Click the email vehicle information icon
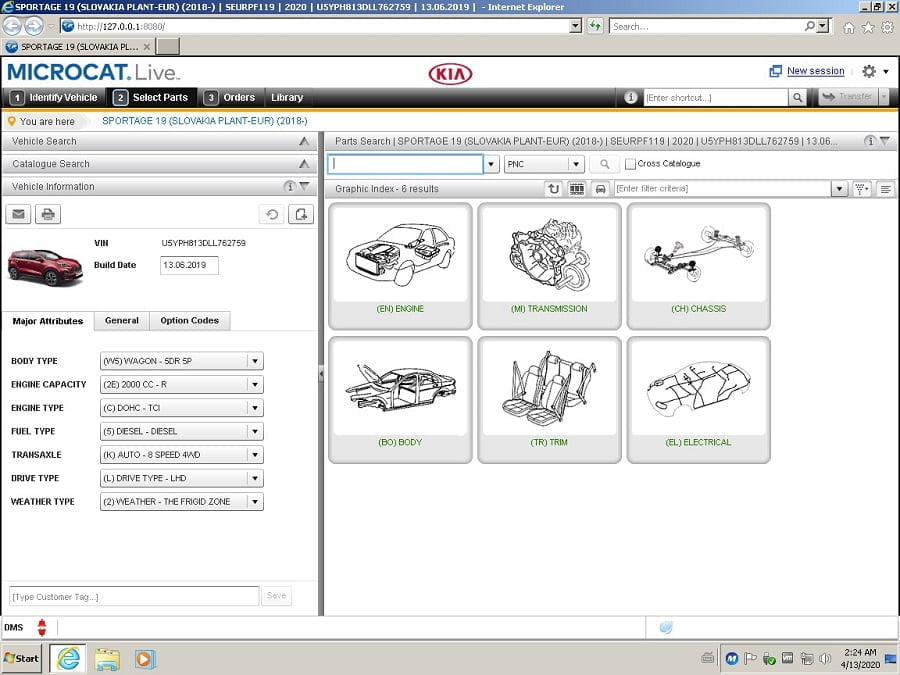The image size is (900, 675). 18,214
